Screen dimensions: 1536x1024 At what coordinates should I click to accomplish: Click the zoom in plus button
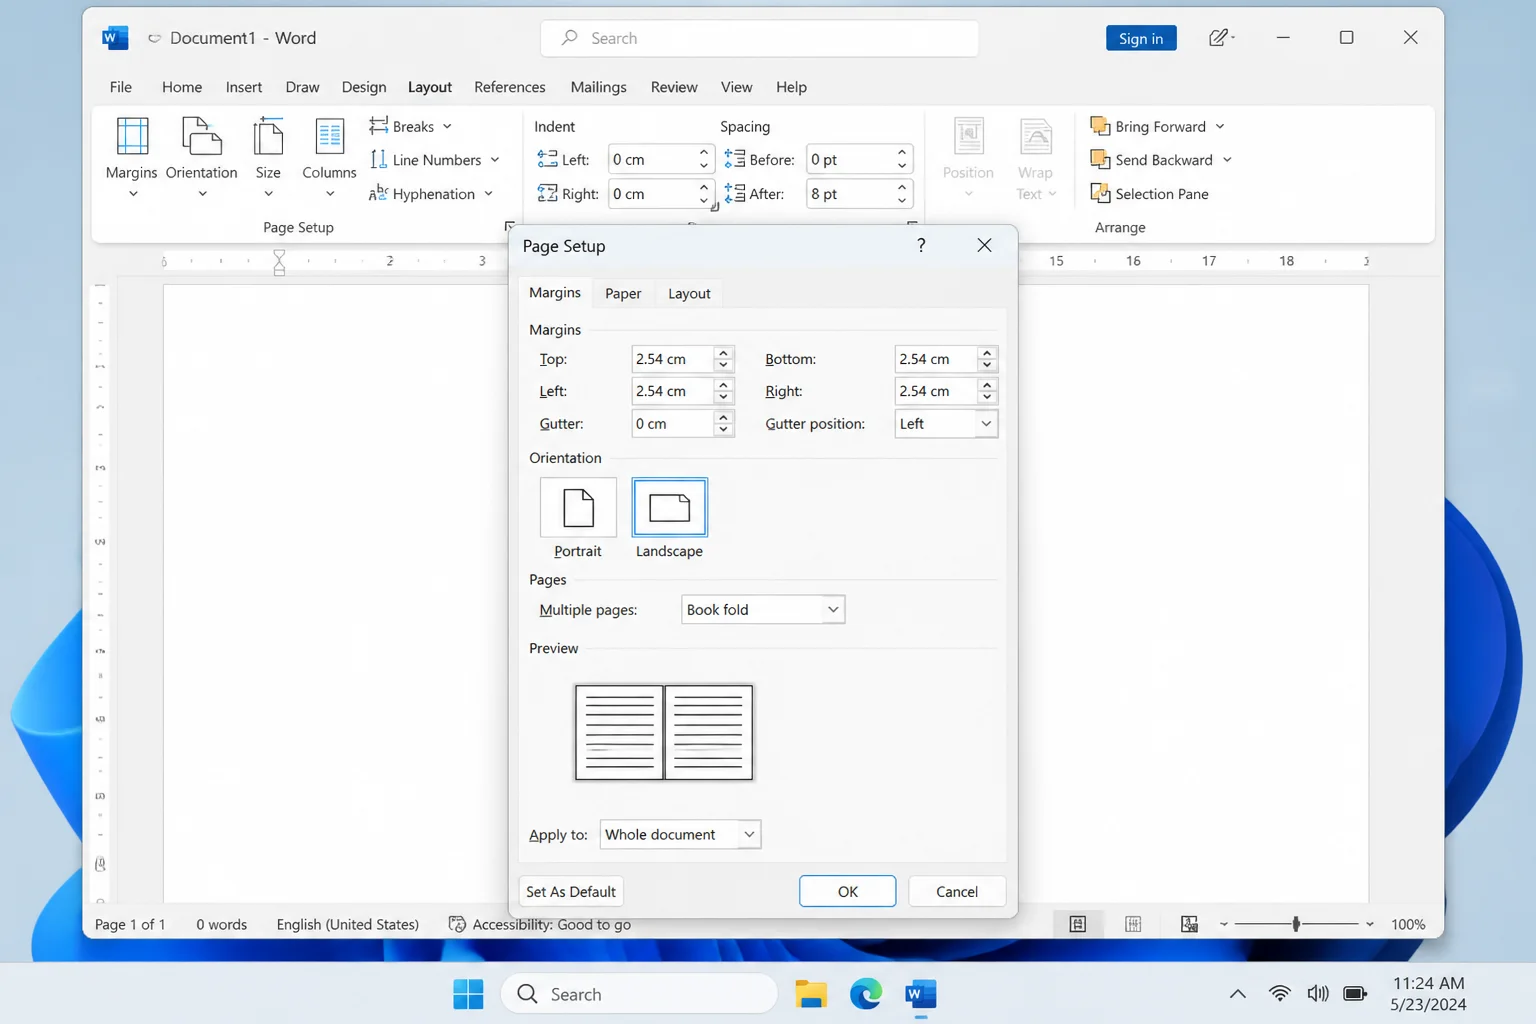[1370, 924]
